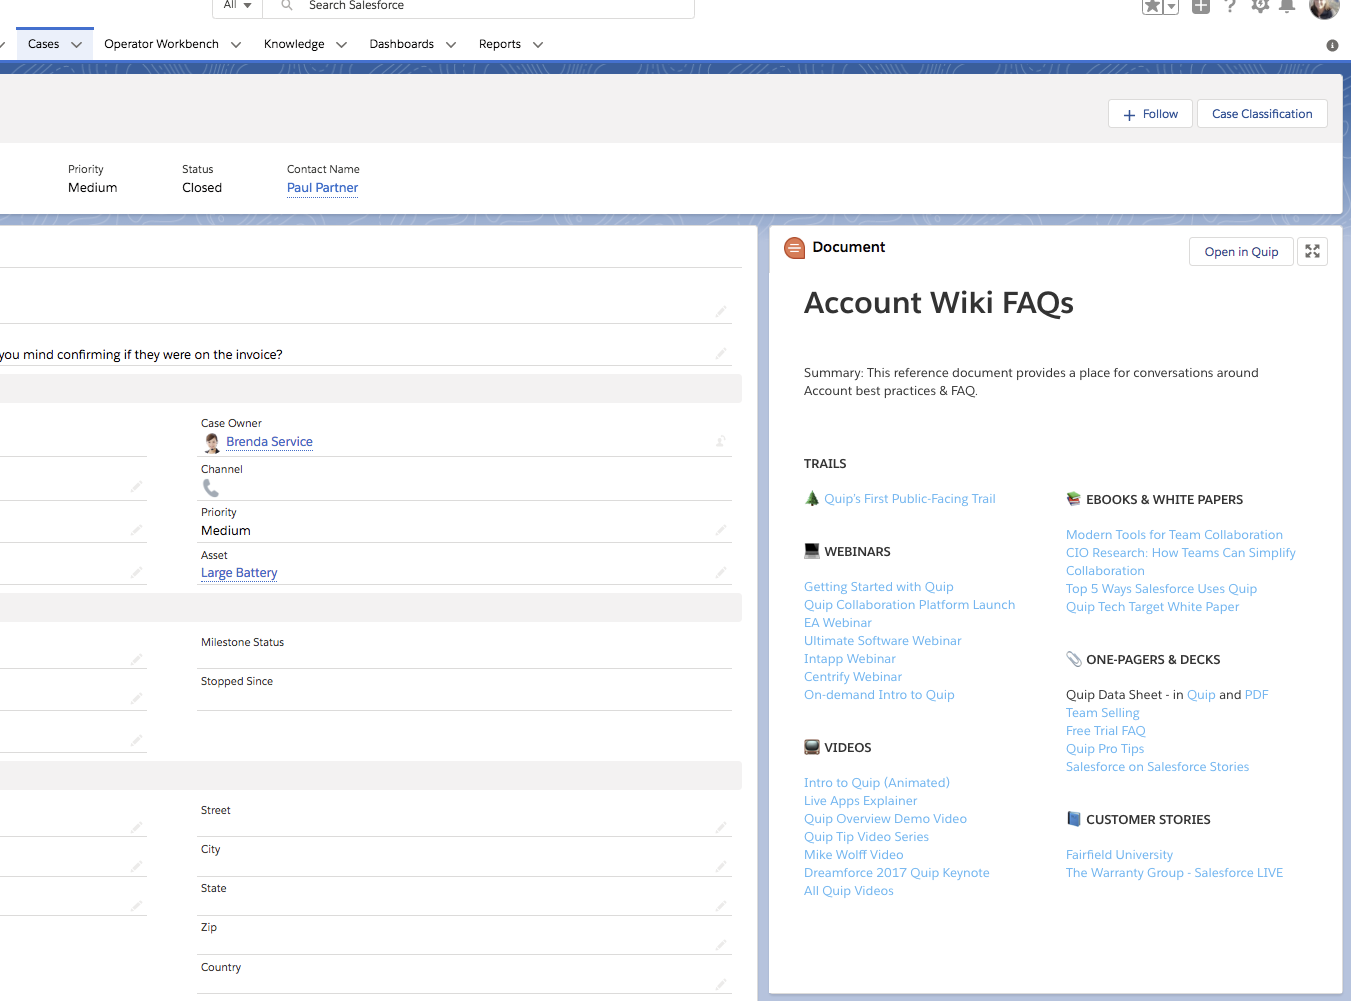This screenshot has height=1001, width=1351.
Task: Switch to the Cases tab
Action: (x=43, y=44)
